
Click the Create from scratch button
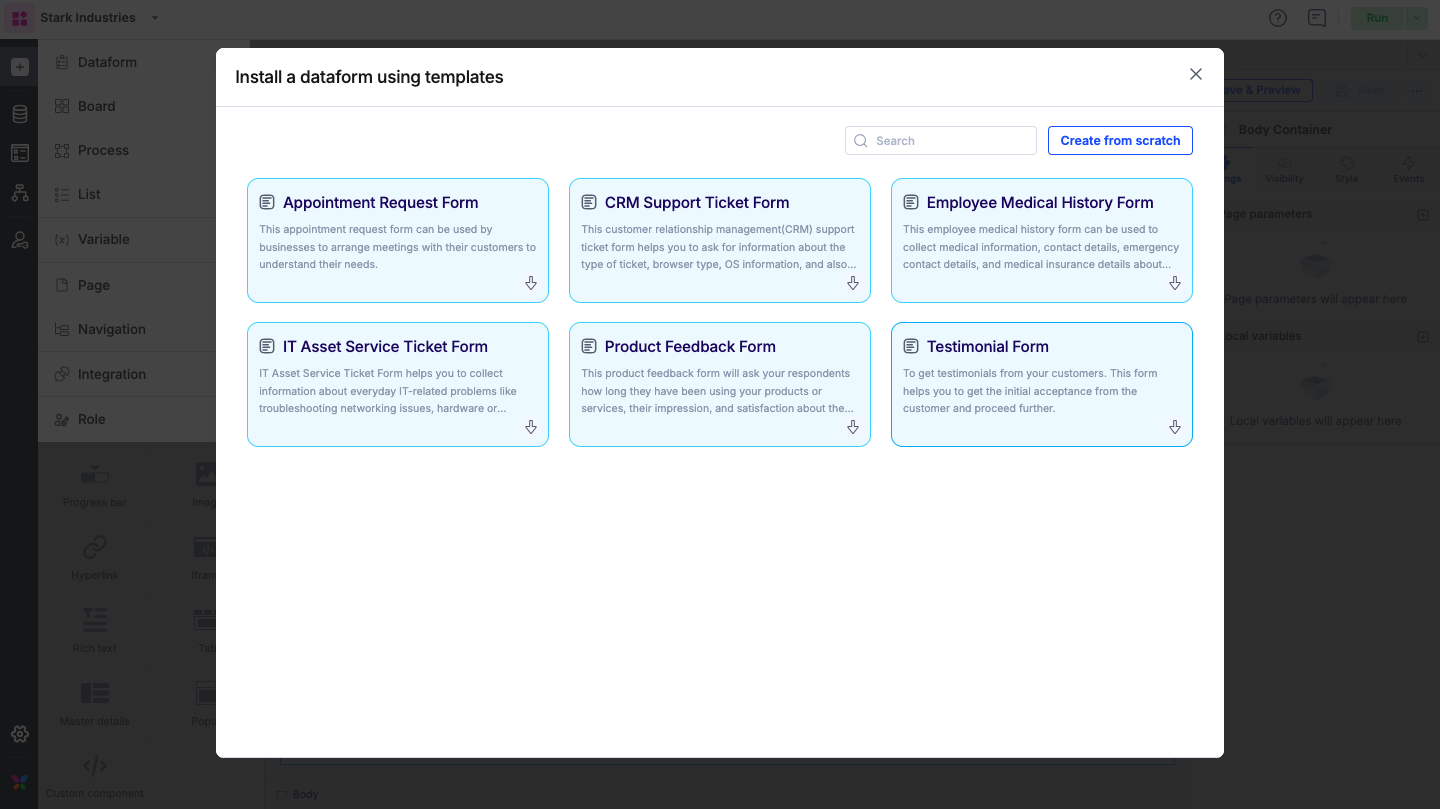(x=1120, y=141)
